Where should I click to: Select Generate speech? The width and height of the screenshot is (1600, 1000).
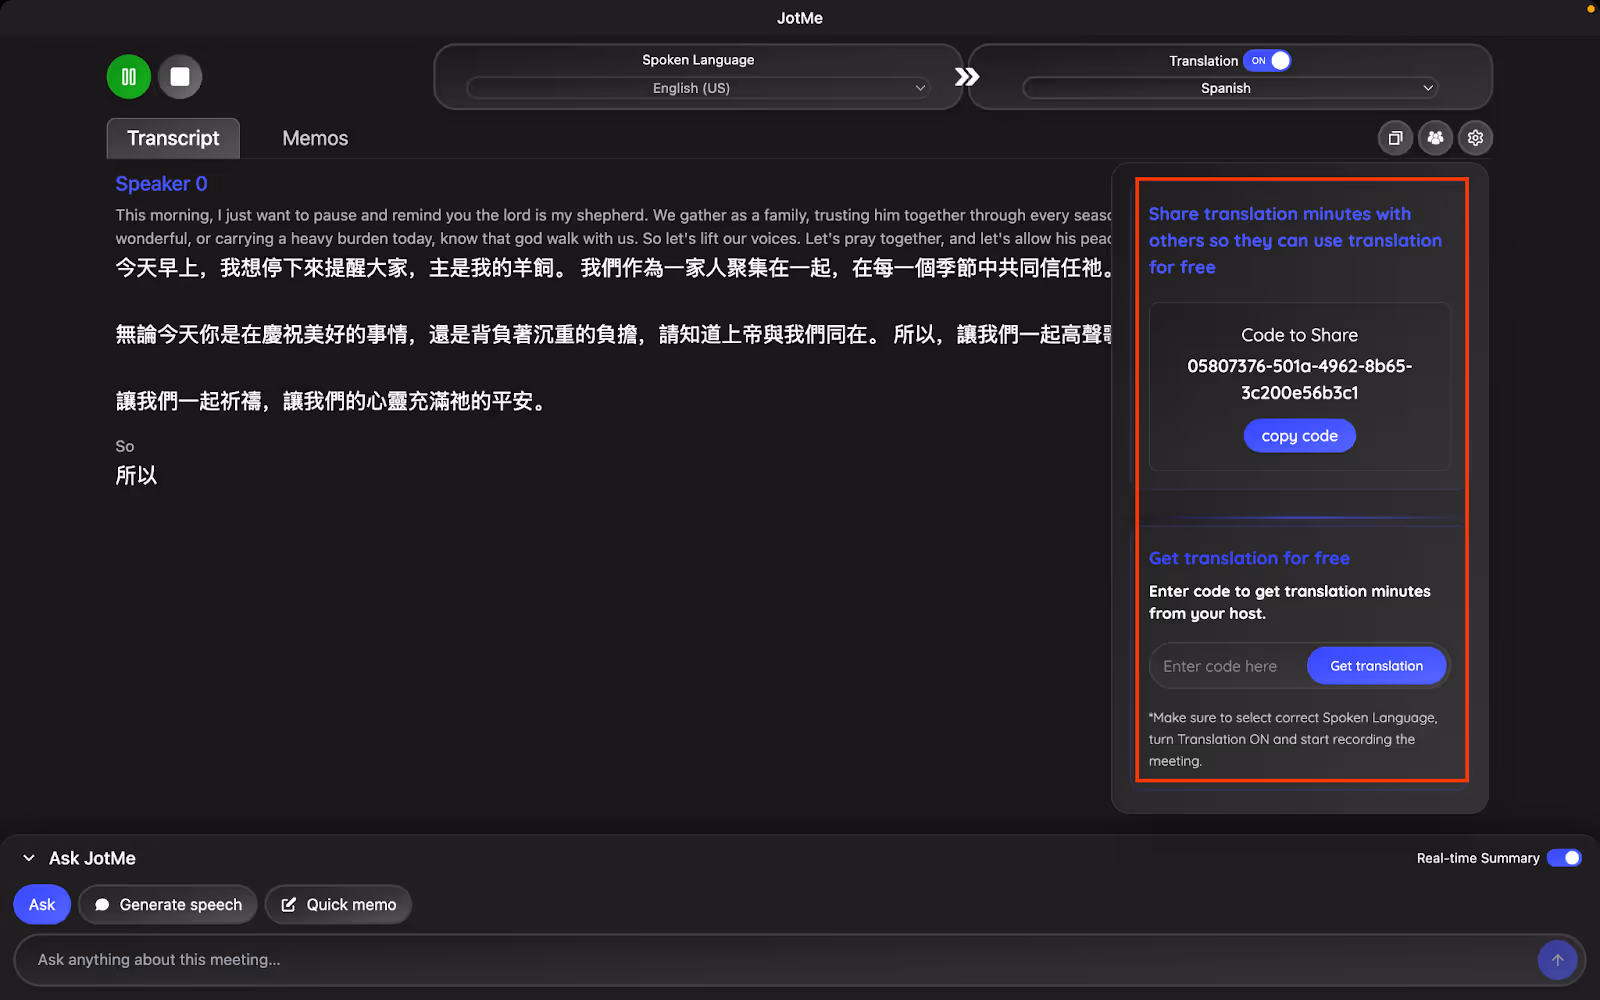[x=167, y=904]
